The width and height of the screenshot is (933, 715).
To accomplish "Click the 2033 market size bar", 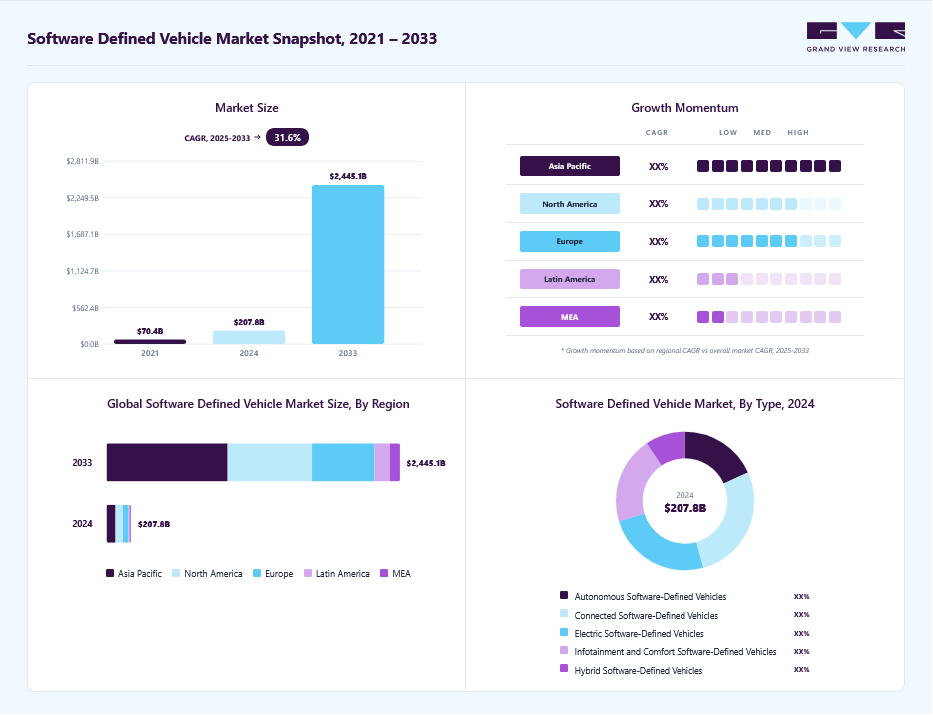I will (348, 265).
